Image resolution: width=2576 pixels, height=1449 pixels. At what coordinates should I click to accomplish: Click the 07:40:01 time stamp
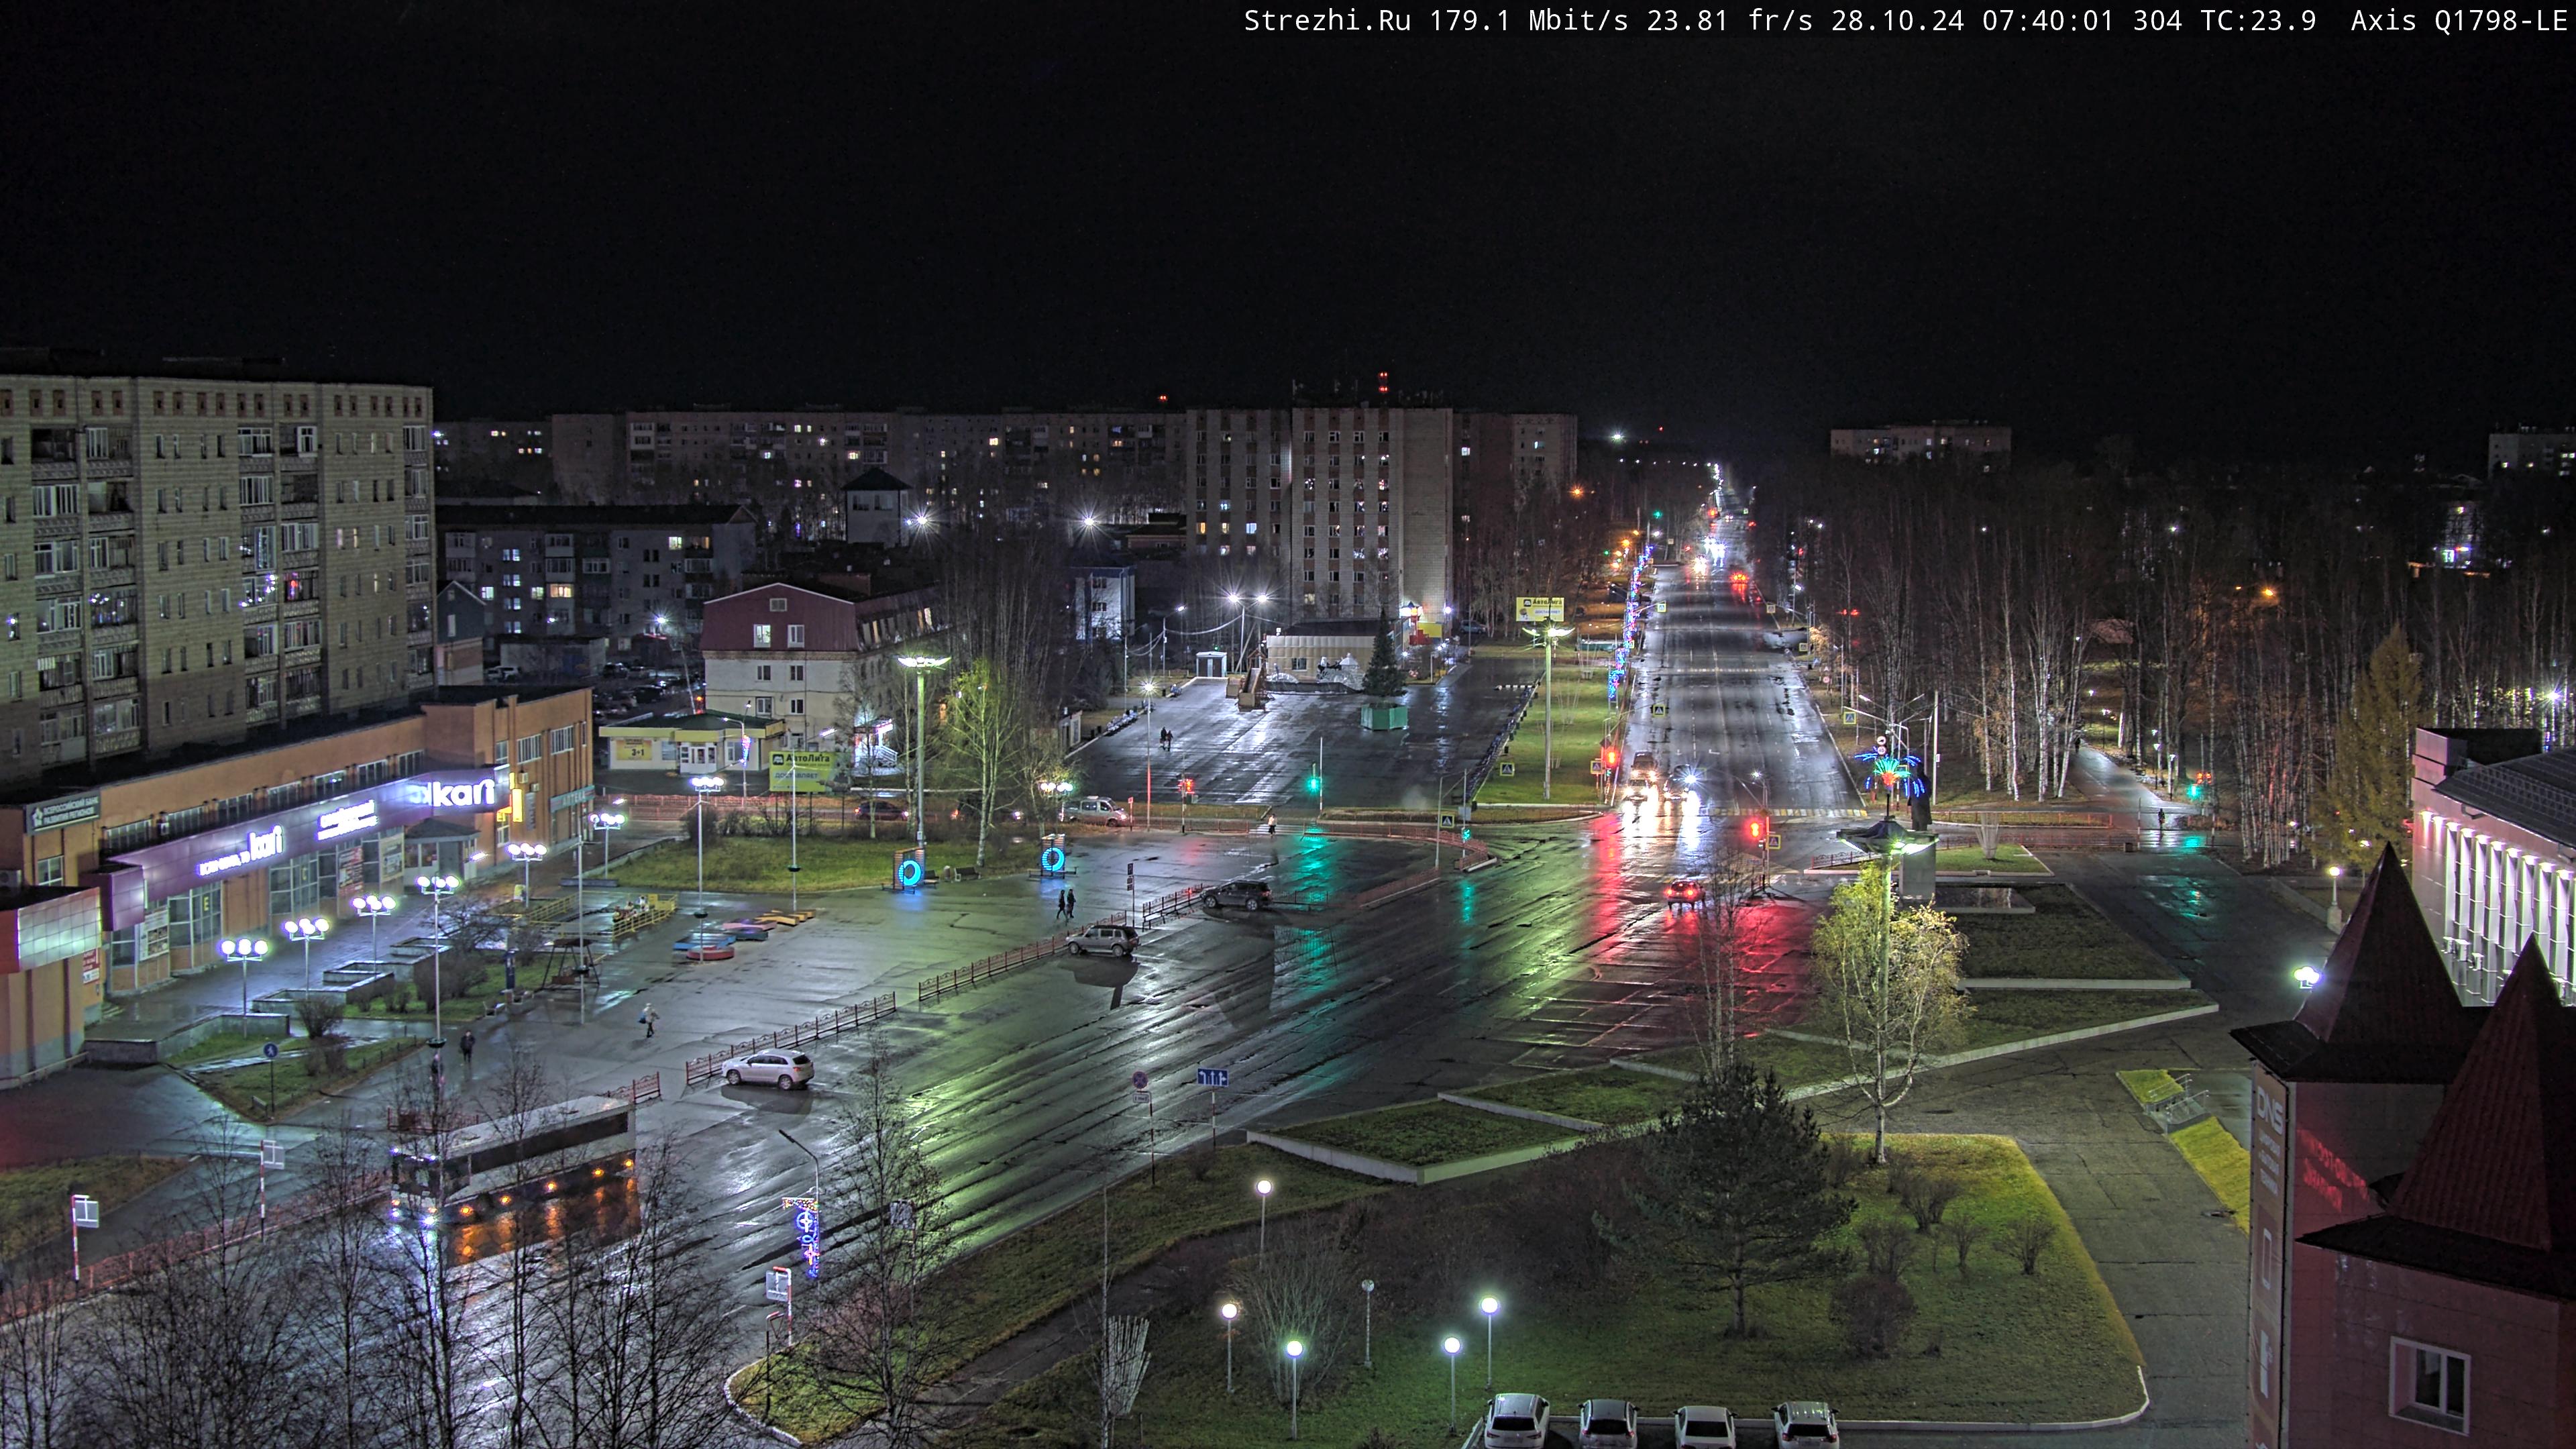coord(2048,21)
